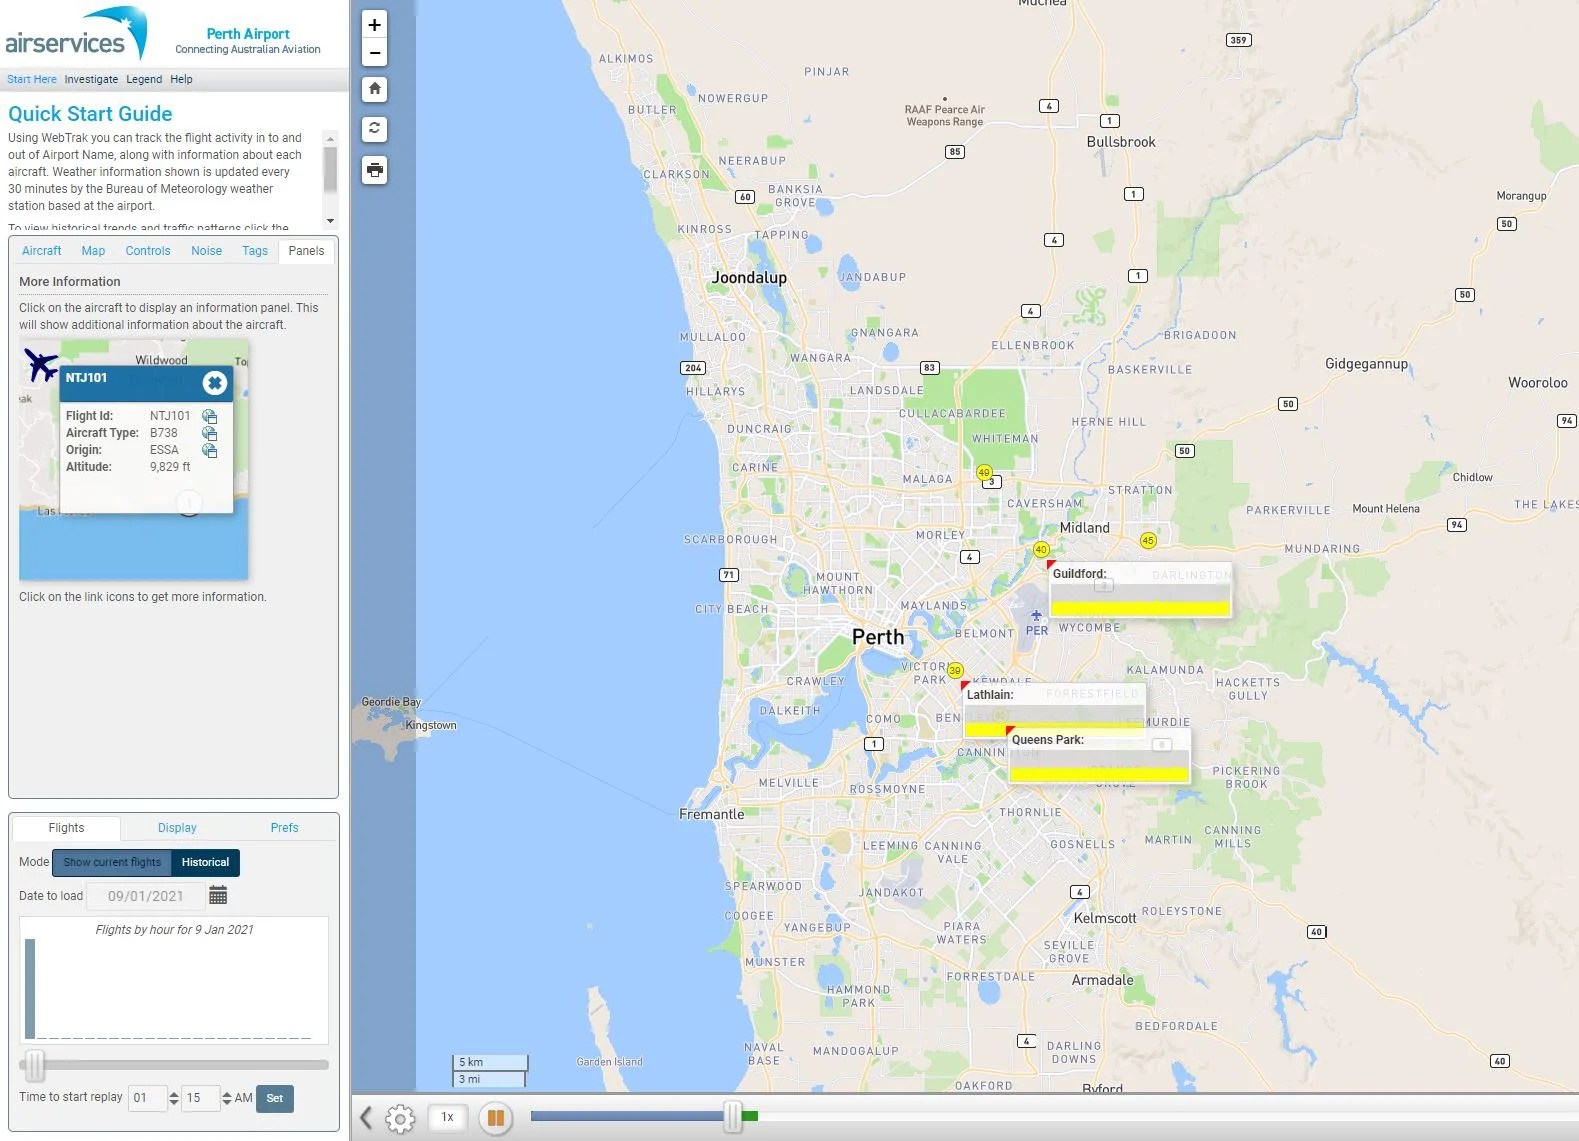Select Historical mode
Viewport: 1579px width, 1141px height.
pos(205,862)
